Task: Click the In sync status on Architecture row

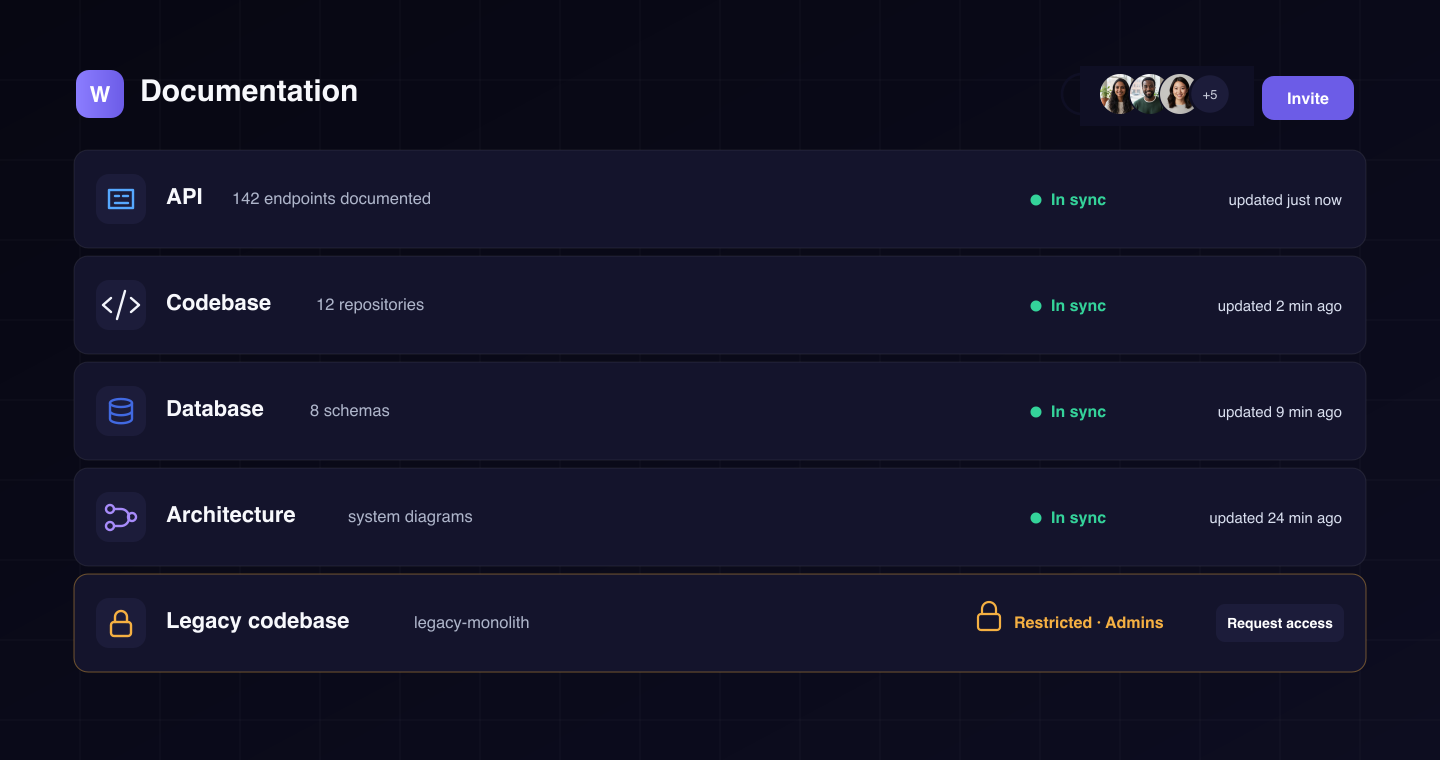Action: (x=1068, y=518)
